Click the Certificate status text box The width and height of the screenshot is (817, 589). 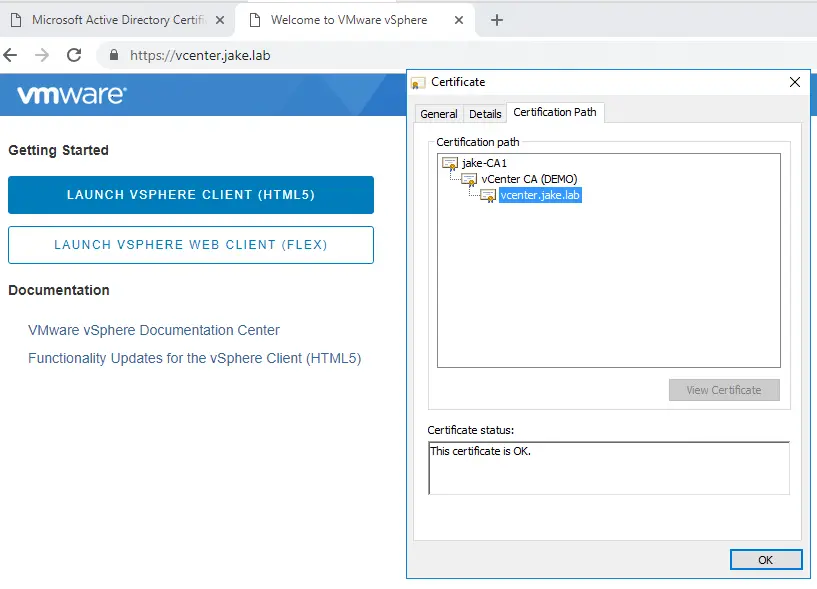(609, 468)
